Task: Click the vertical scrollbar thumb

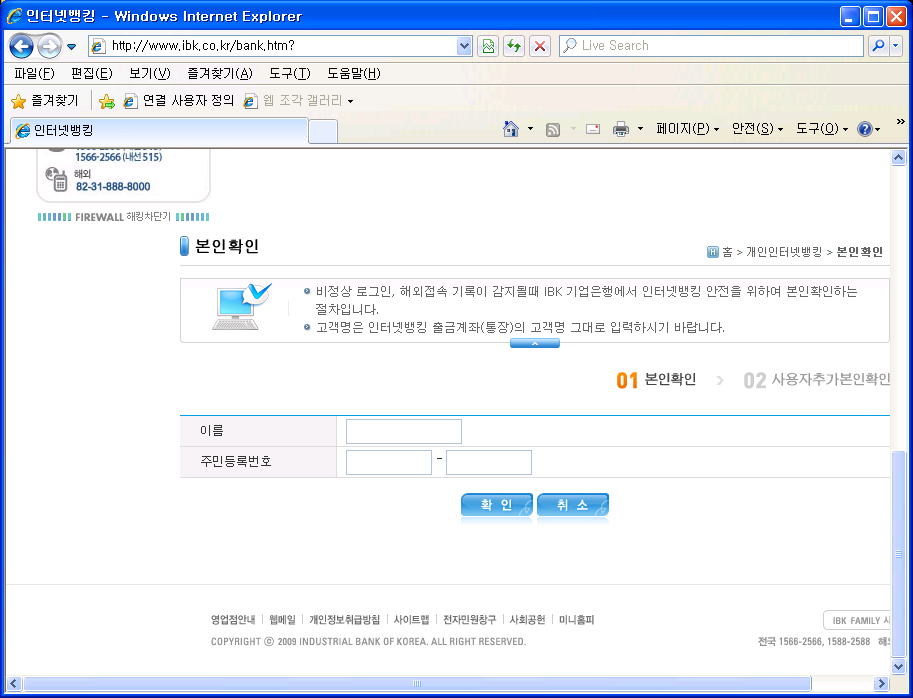Action: tap(898, 554)
